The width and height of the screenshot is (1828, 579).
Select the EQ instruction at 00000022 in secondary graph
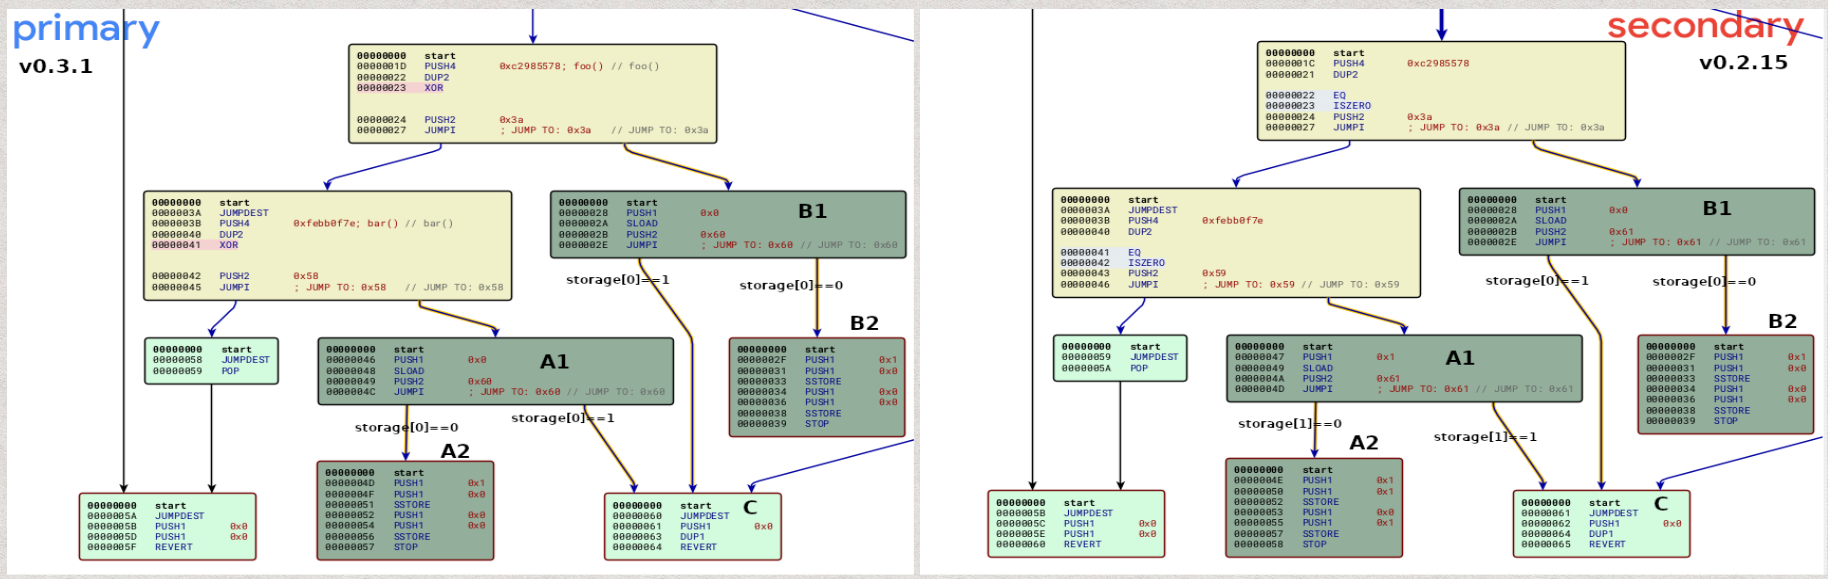pos(1306,96)
